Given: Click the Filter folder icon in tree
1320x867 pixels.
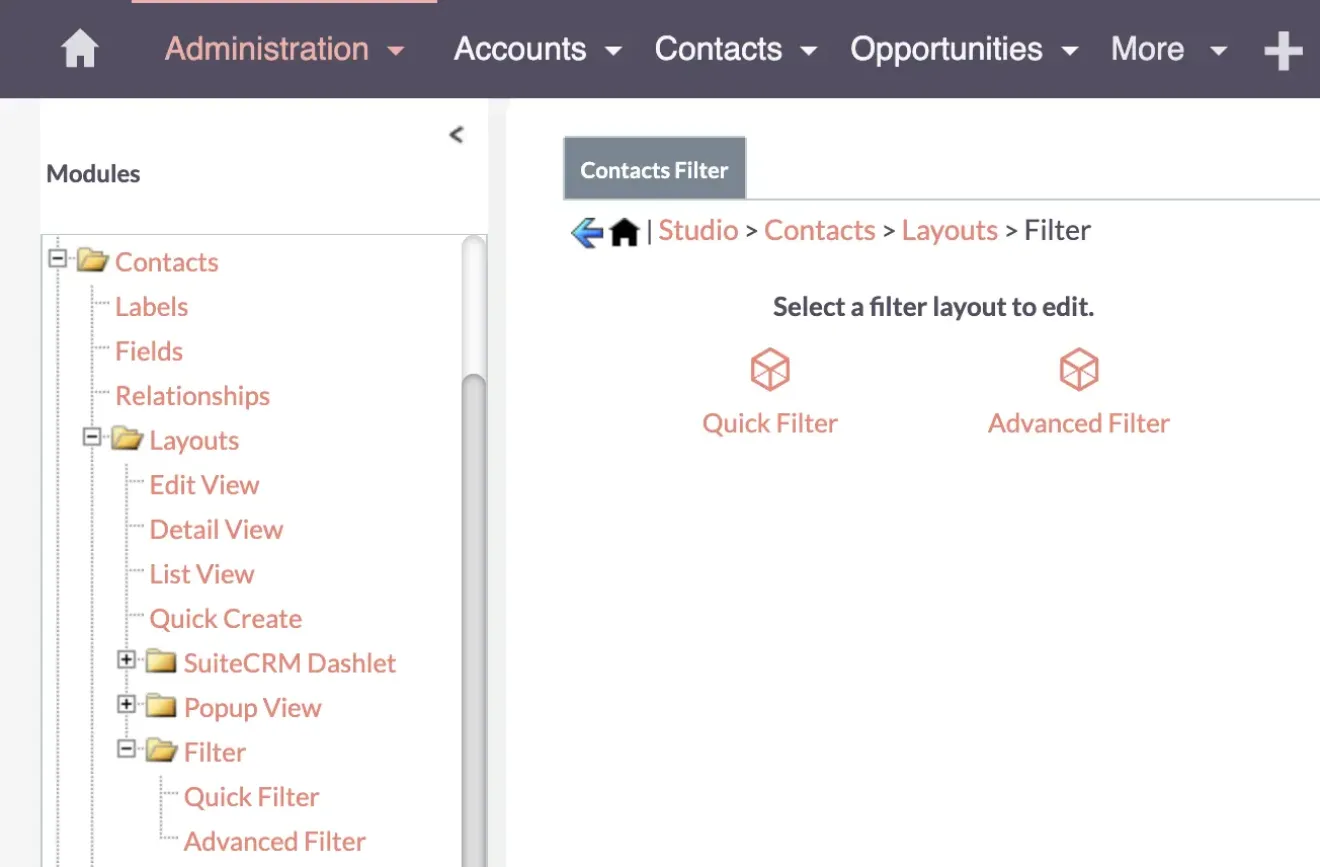Looking at the screenshot, I should 161,750.
